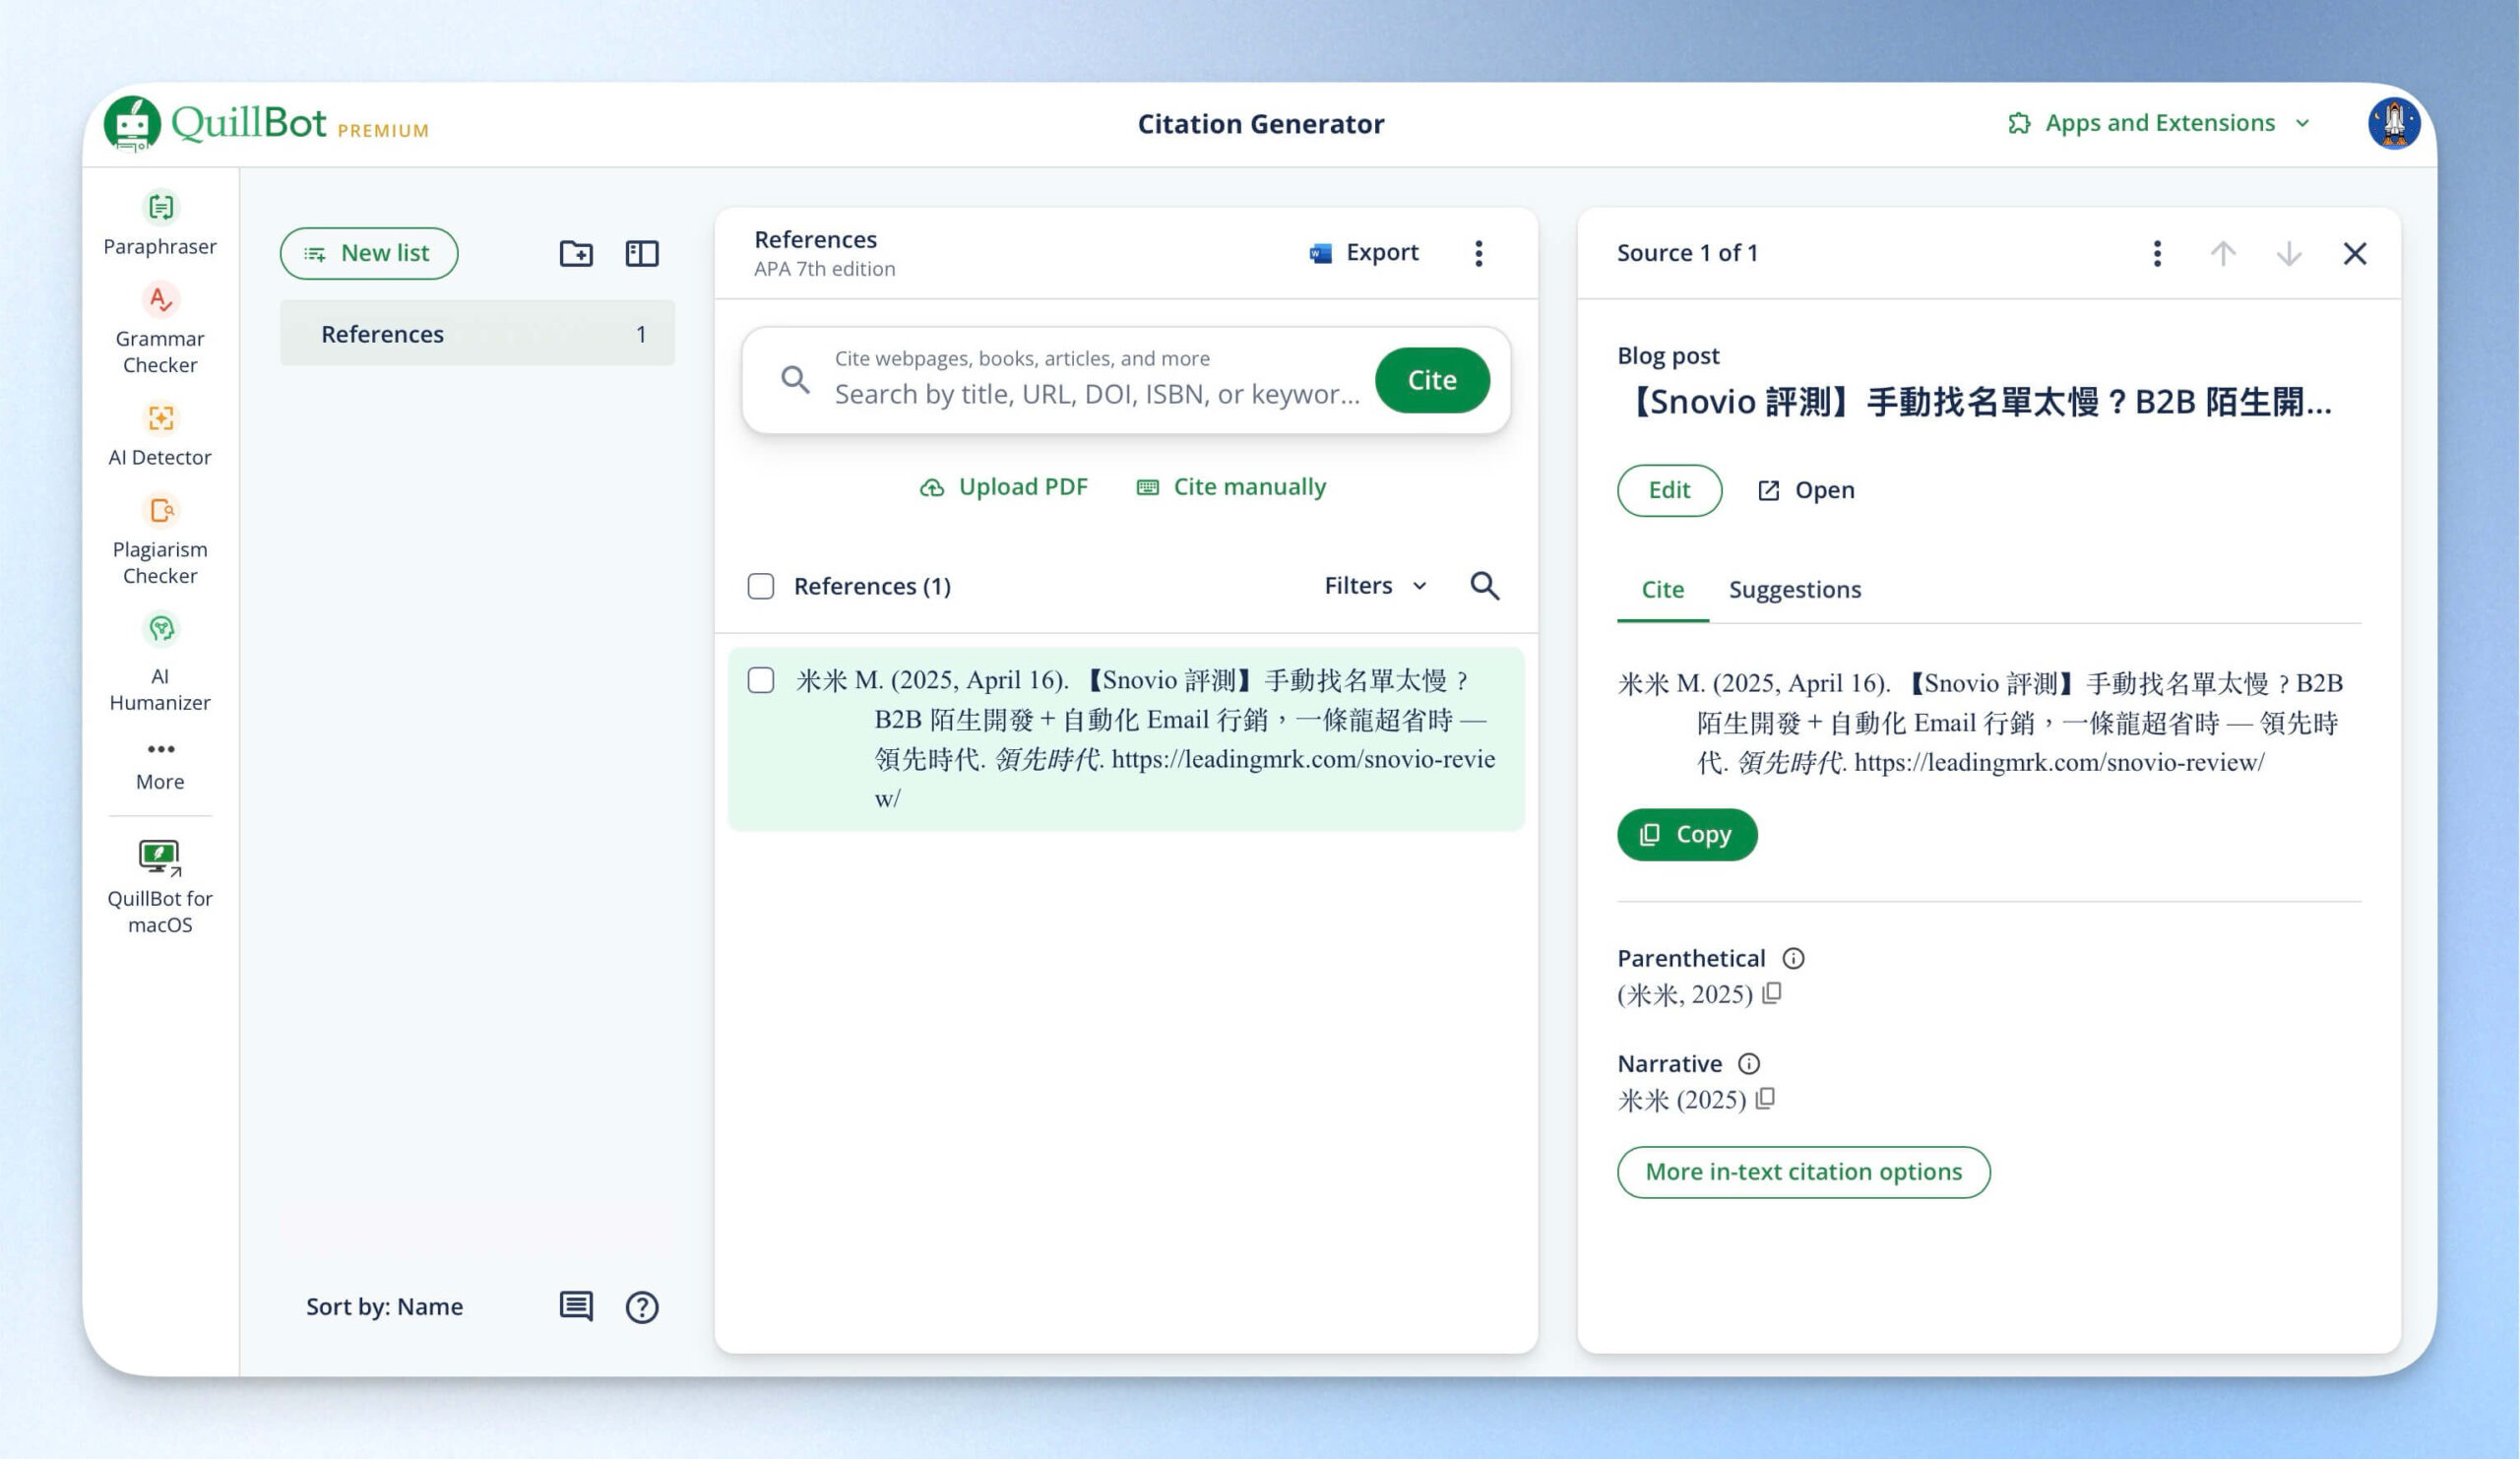Open the Paraphraser tool
2520x1459 pixels.
coord(160,223)
